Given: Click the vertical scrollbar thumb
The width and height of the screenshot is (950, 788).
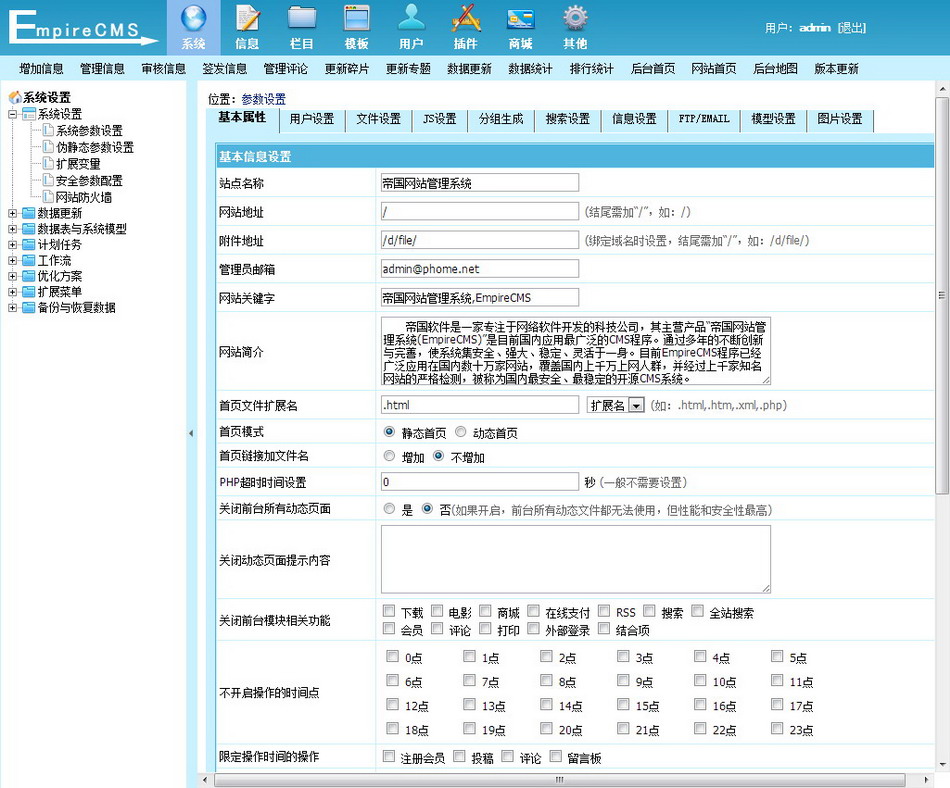Looking at the screenshot, I should (942, 296).
